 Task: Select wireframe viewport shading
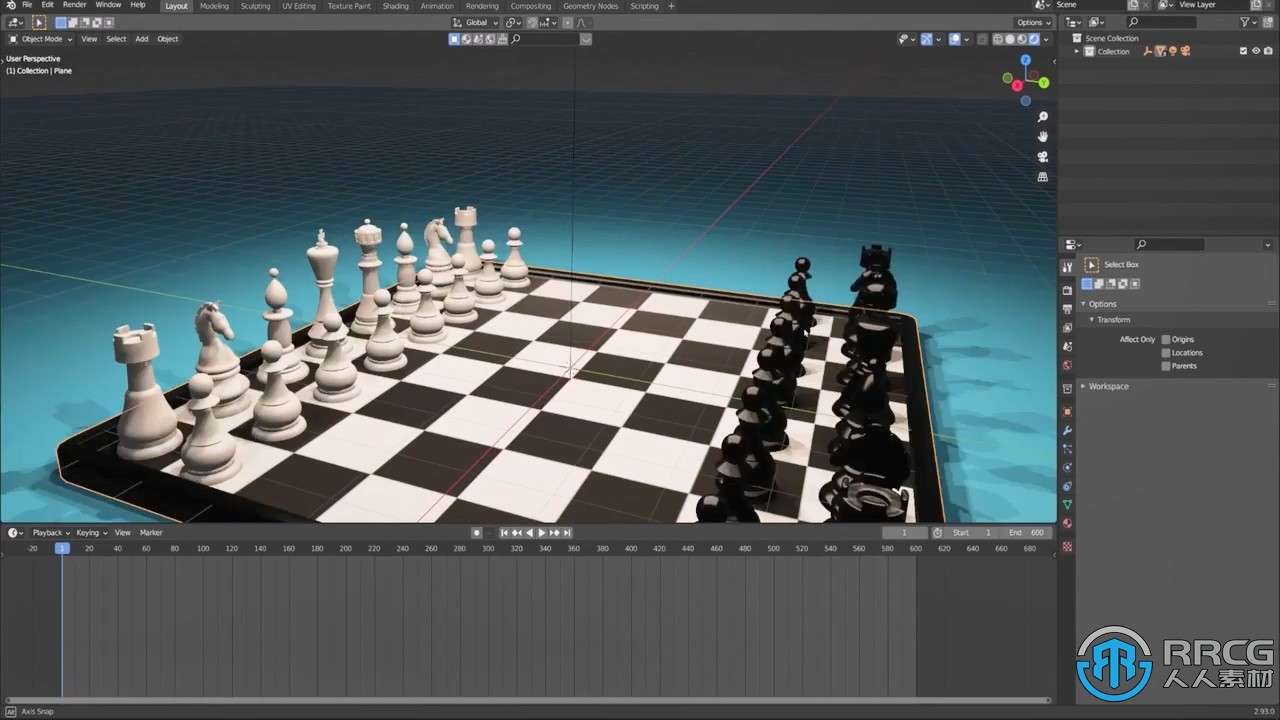(997, 39)
